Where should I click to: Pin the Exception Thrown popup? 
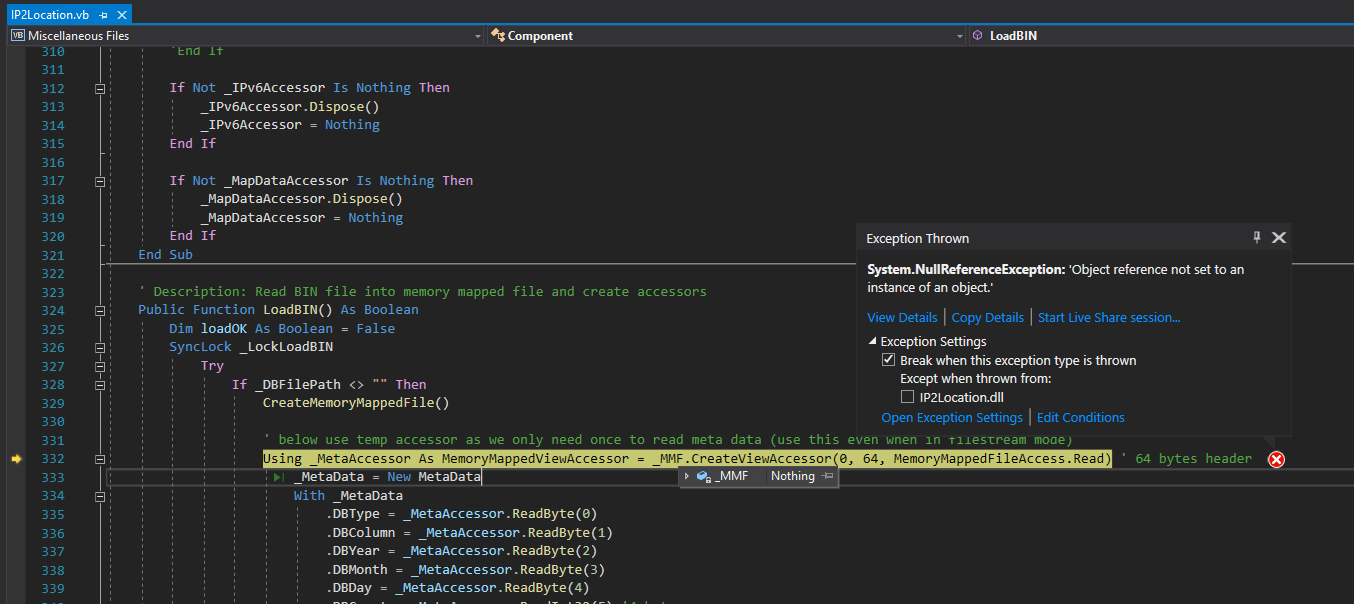[1257, 238]
